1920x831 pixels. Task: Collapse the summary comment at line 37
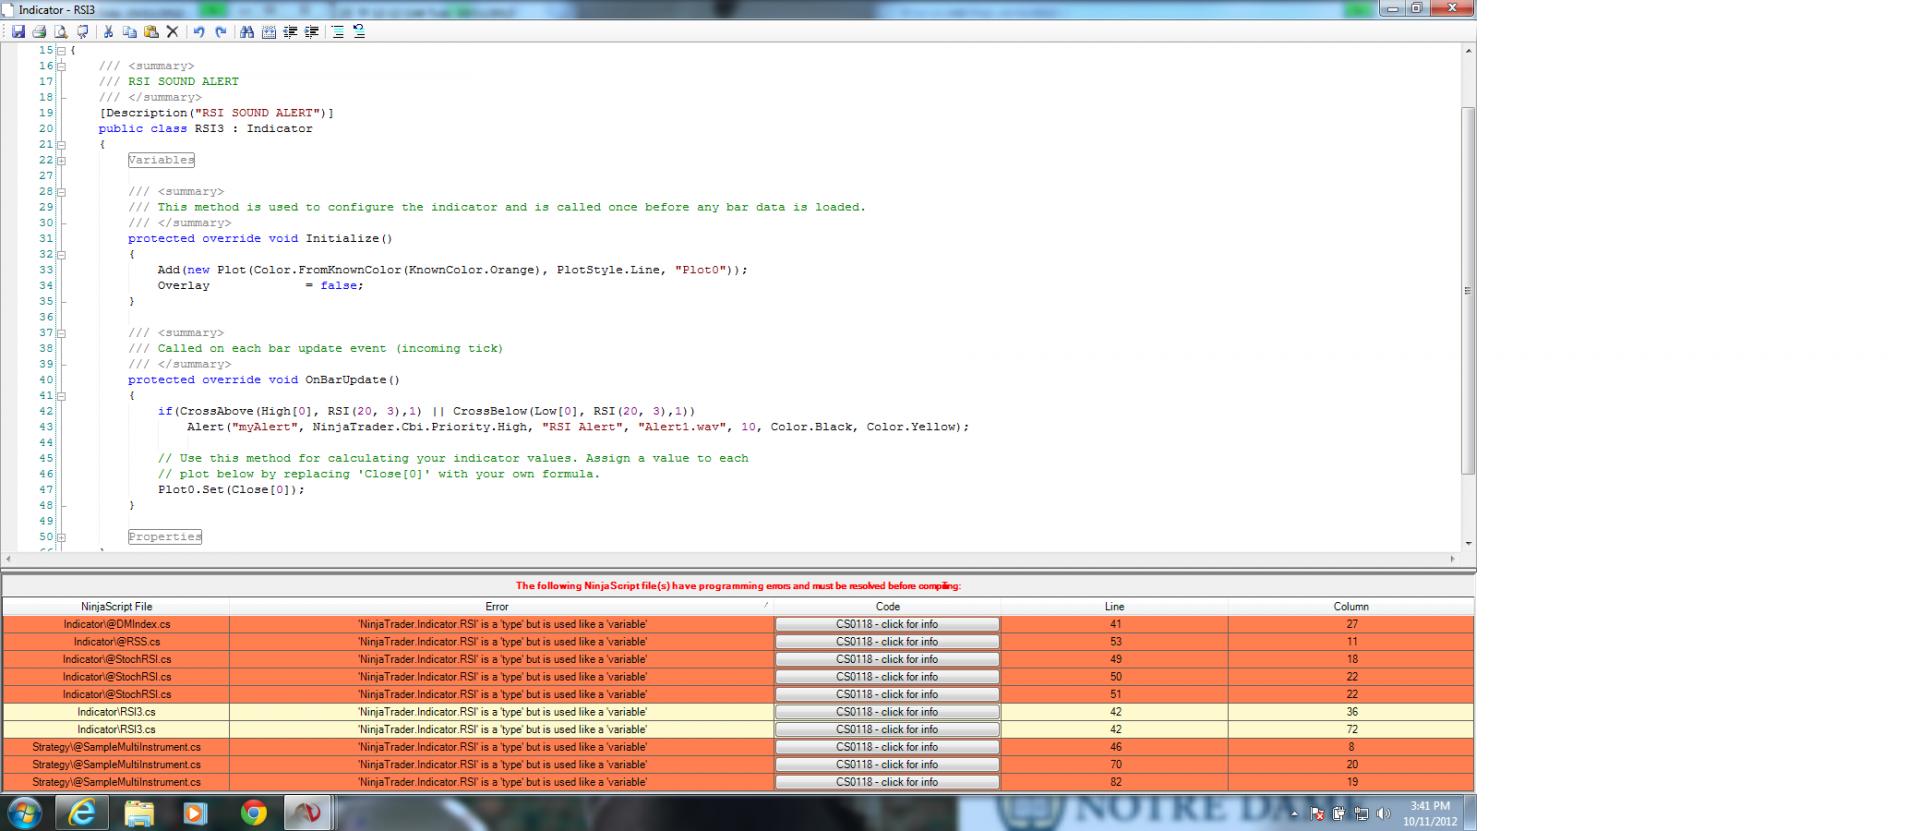[x=61, y=333]
